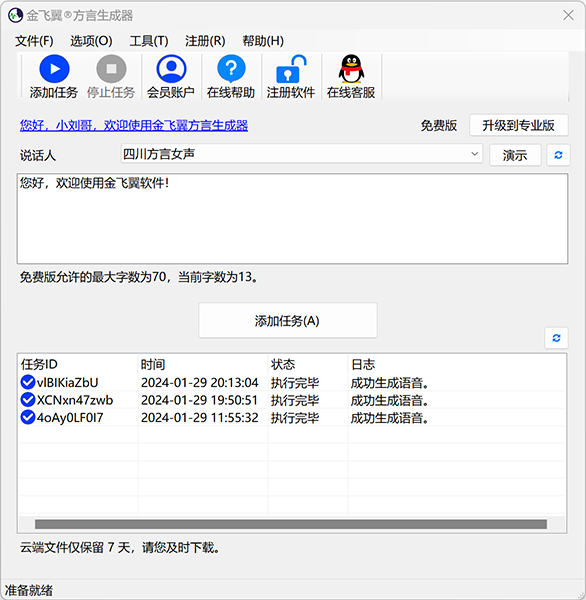Click the 免费版 edition label
Screen dimensions: 586x600
pyautogui.click(x=439, y=125)
